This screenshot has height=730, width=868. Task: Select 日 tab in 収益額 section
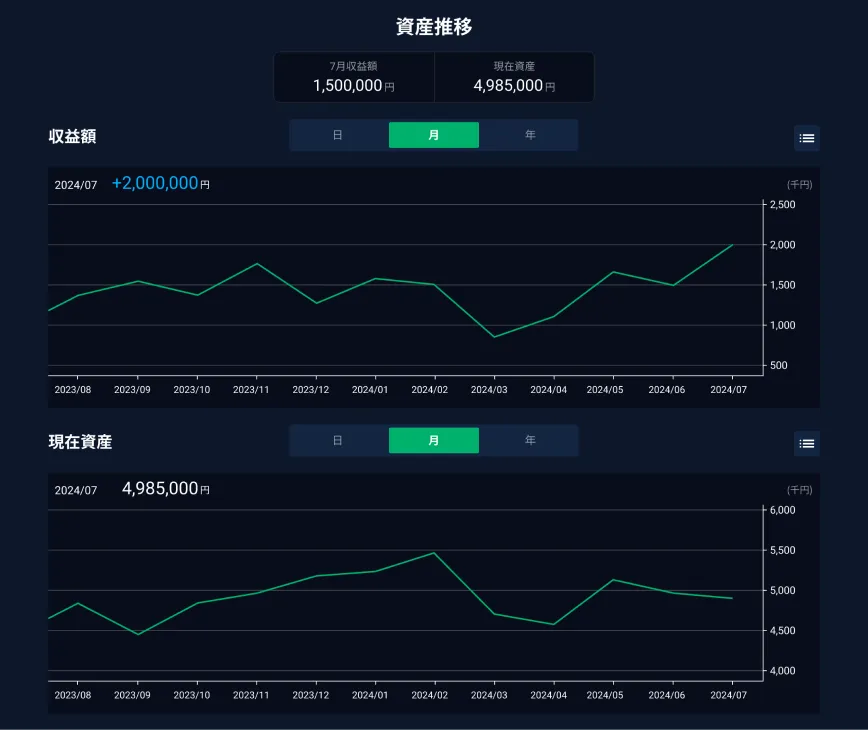point(338,135)
